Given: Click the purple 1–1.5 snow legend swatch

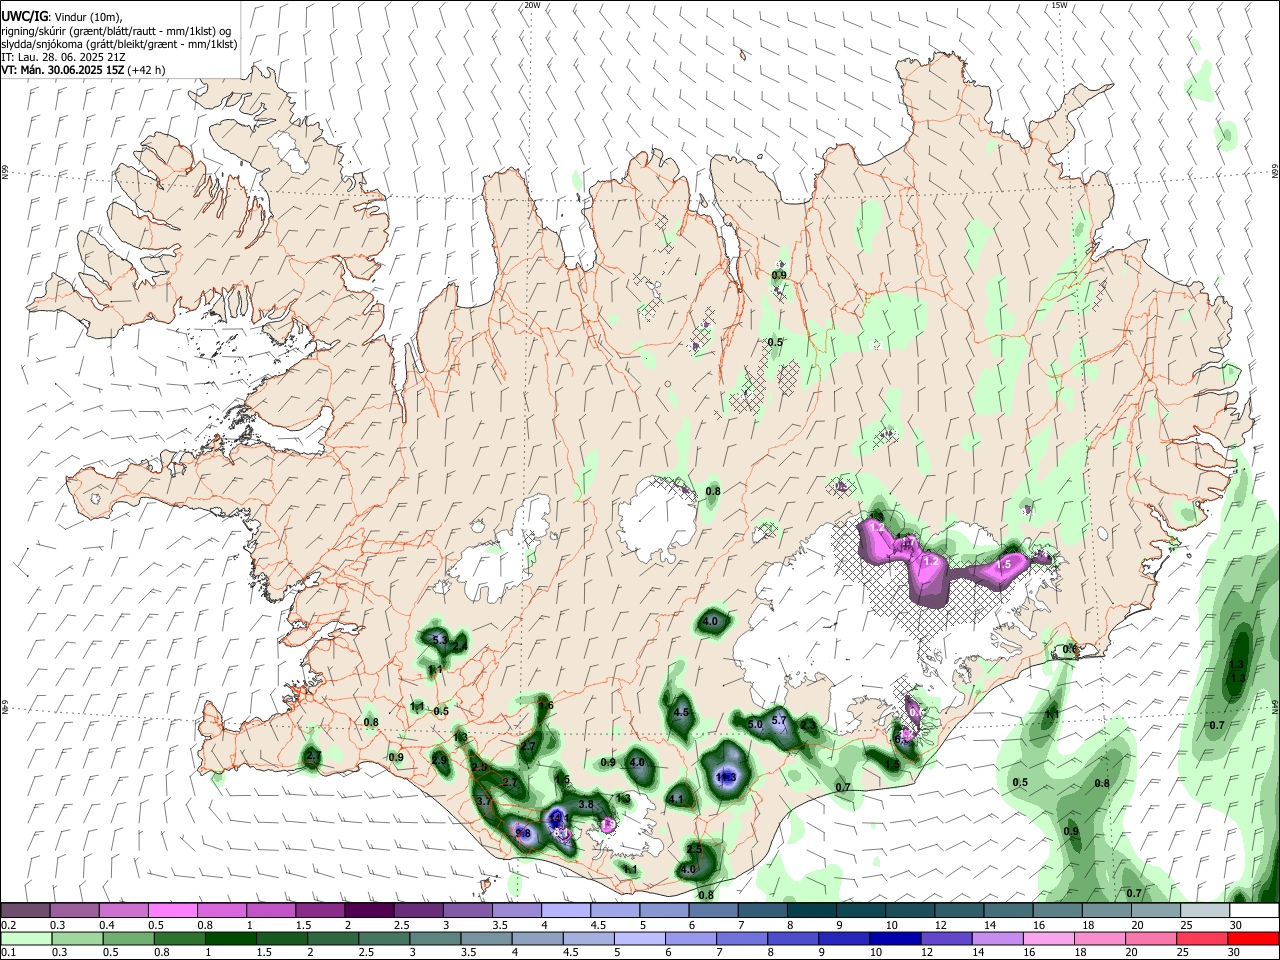Looking at the screenshot, I should coord(270,911).
